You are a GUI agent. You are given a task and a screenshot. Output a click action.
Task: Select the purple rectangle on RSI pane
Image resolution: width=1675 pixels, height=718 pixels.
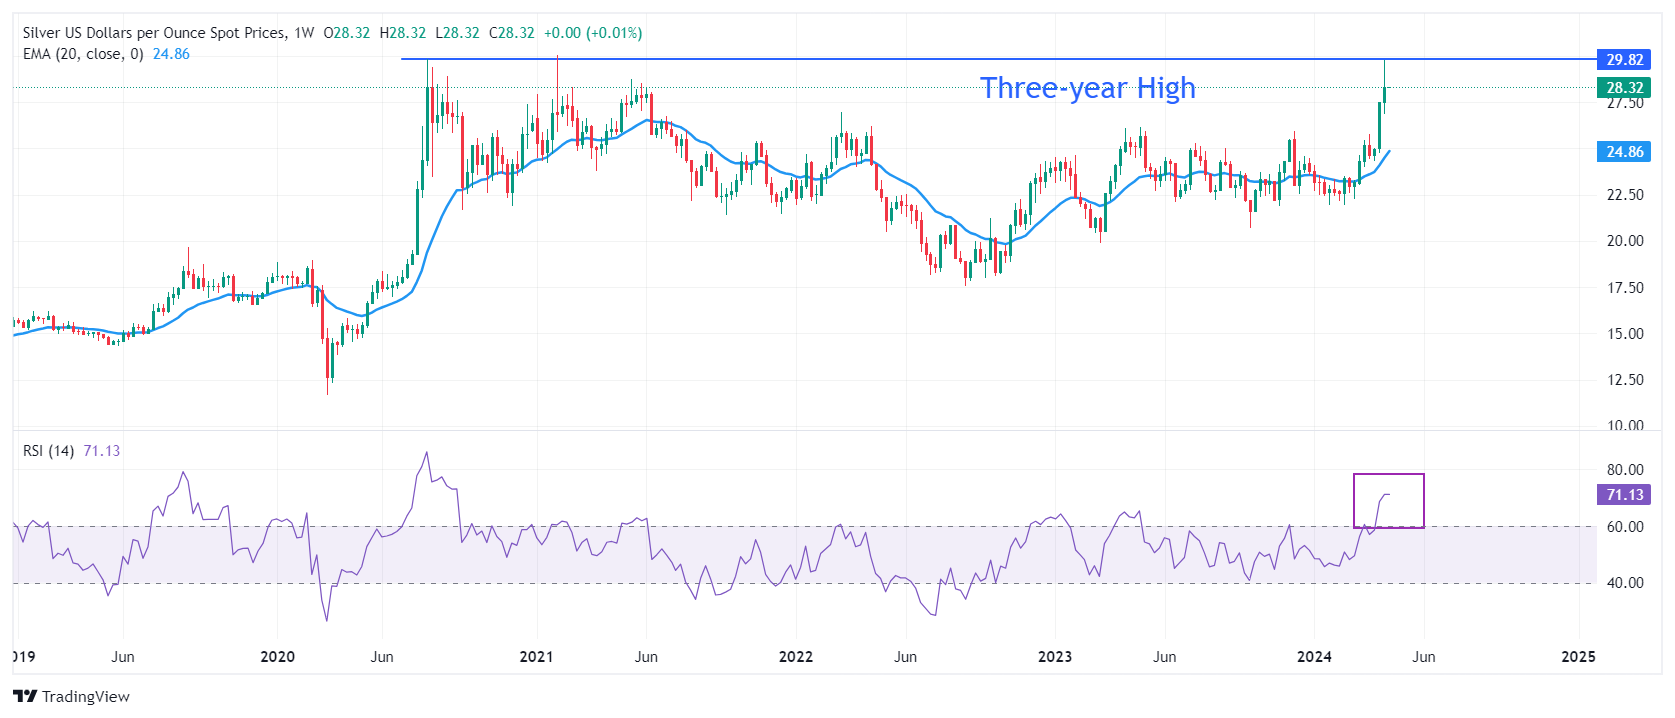tap(1388, 475)
